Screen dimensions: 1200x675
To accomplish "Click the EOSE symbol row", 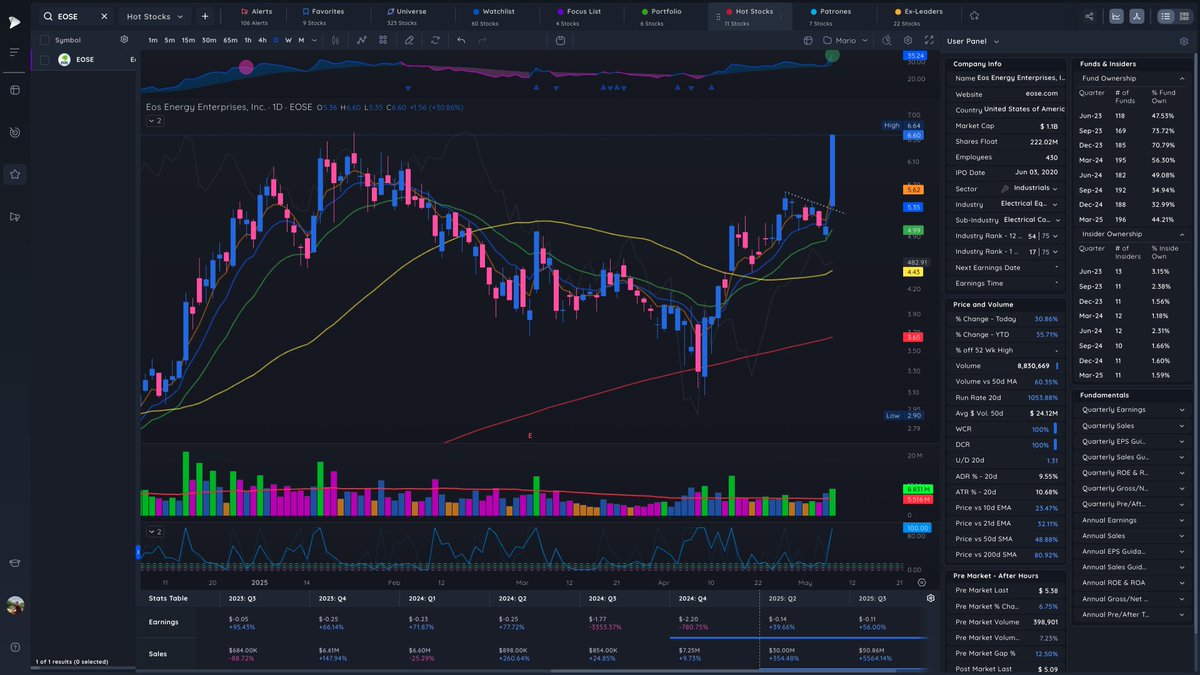I will 84,60.
